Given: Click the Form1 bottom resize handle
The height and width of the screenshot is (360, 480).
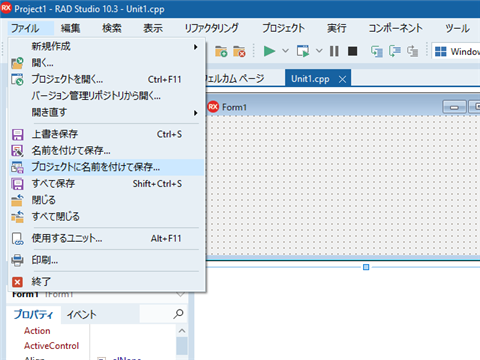Looking at the screenshot, I should click(366, 267).
